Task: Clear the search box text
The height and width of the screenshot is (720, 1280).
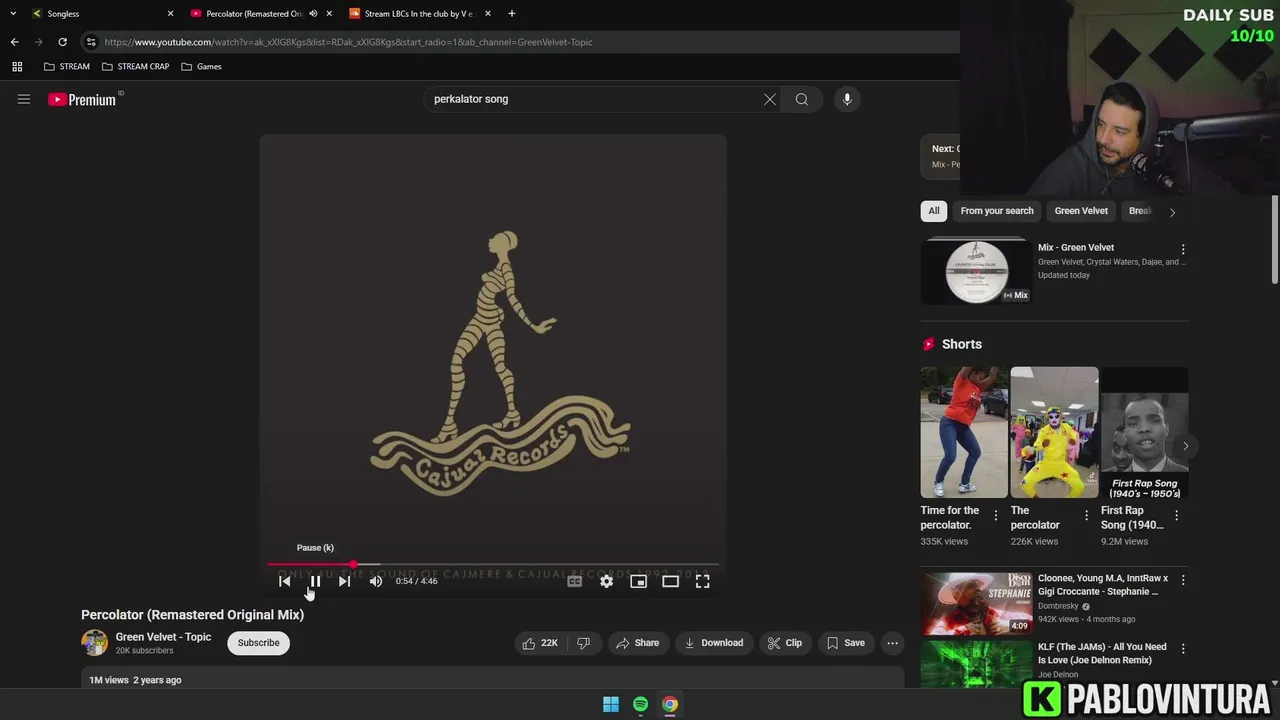Action: pos(770,99)
